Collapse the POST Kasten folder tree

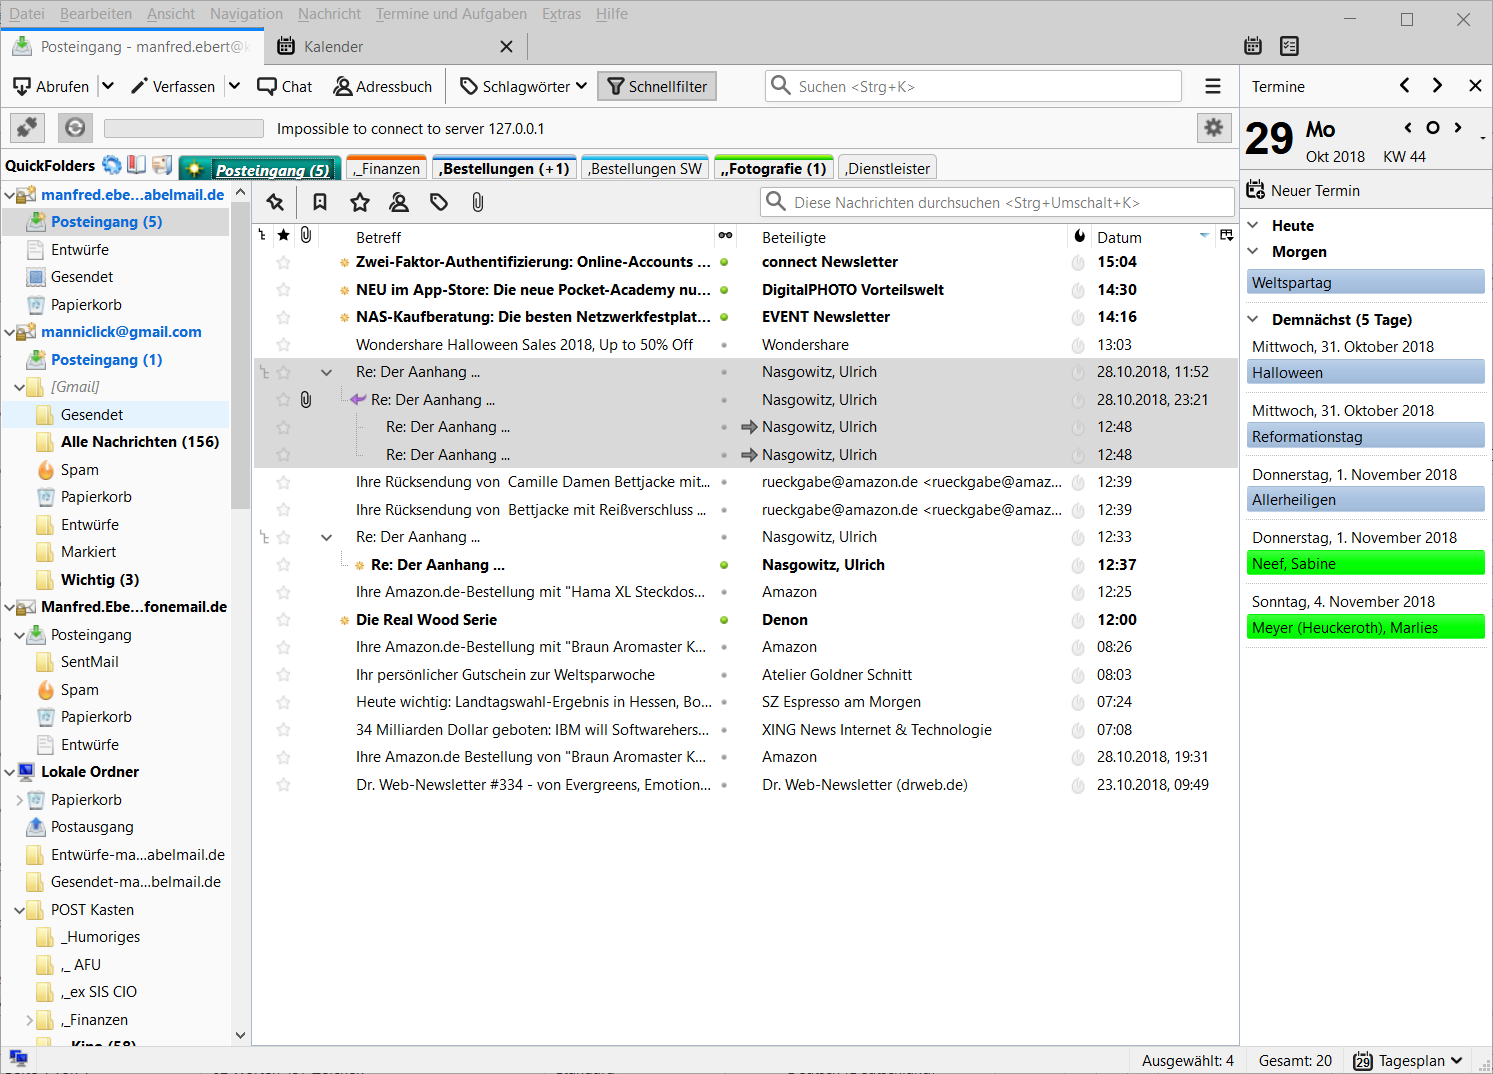pos(20,910)
